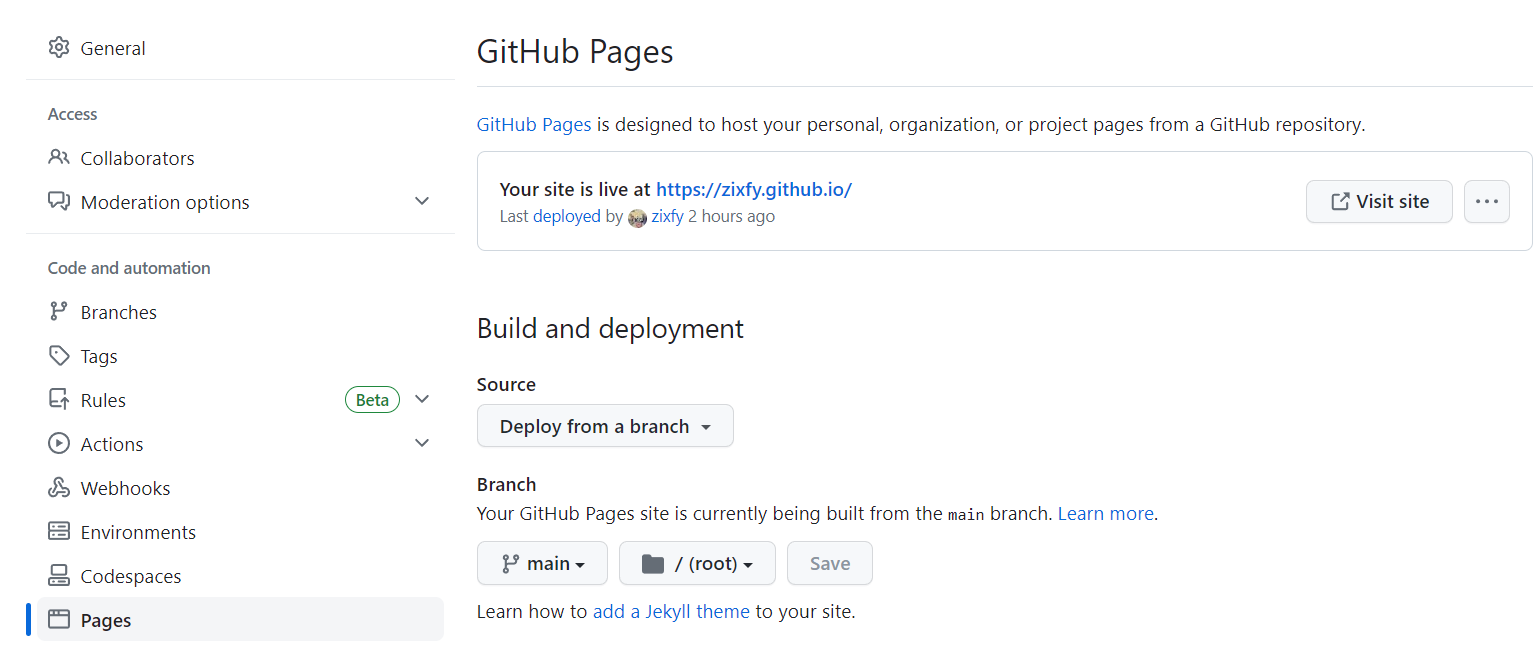Open the three-dots menu beside Visit site
1537x650 pixels.
[x=1487, y=201]
